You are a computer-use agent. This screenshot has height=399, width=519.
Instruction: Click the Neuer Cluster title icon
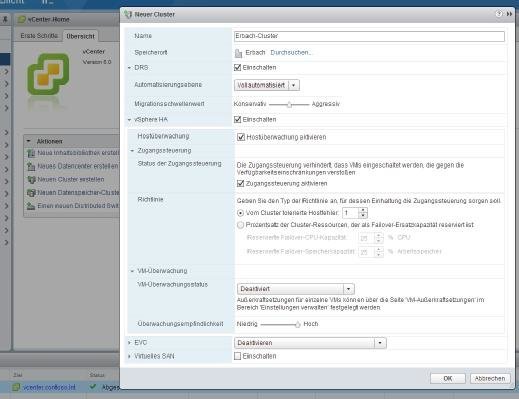pyautogui.click(x=128, y=14)
